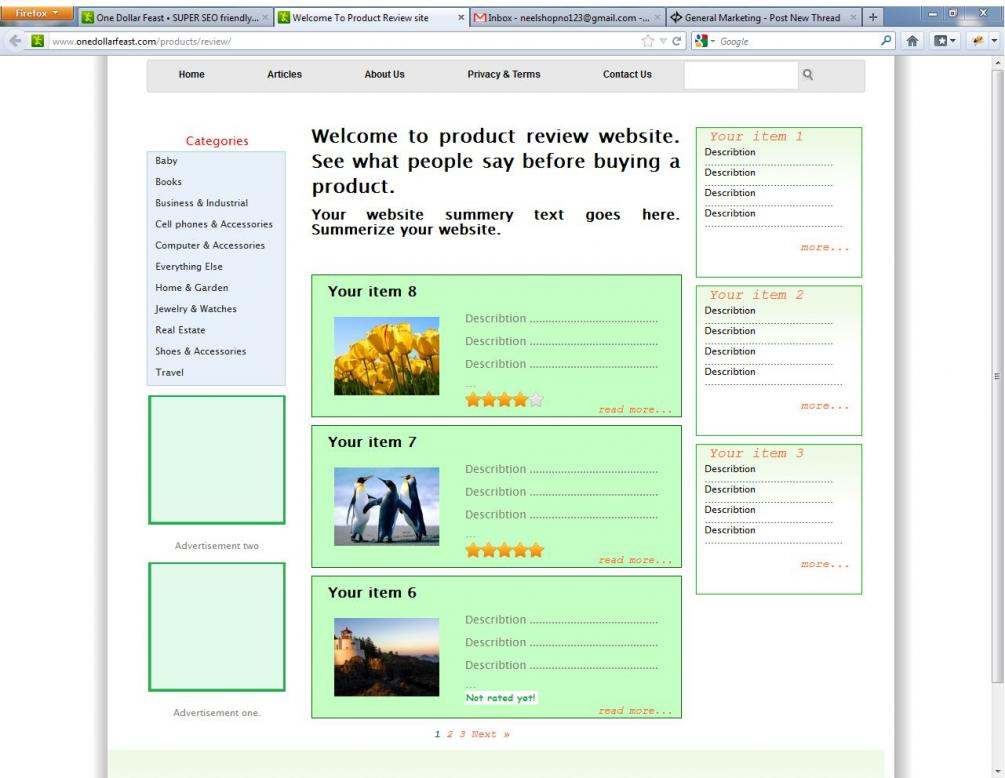Image resolution: width=1005 pixels, height=778 pixels.
Task: Click the browser back arrow button
Action: [15, 41]
